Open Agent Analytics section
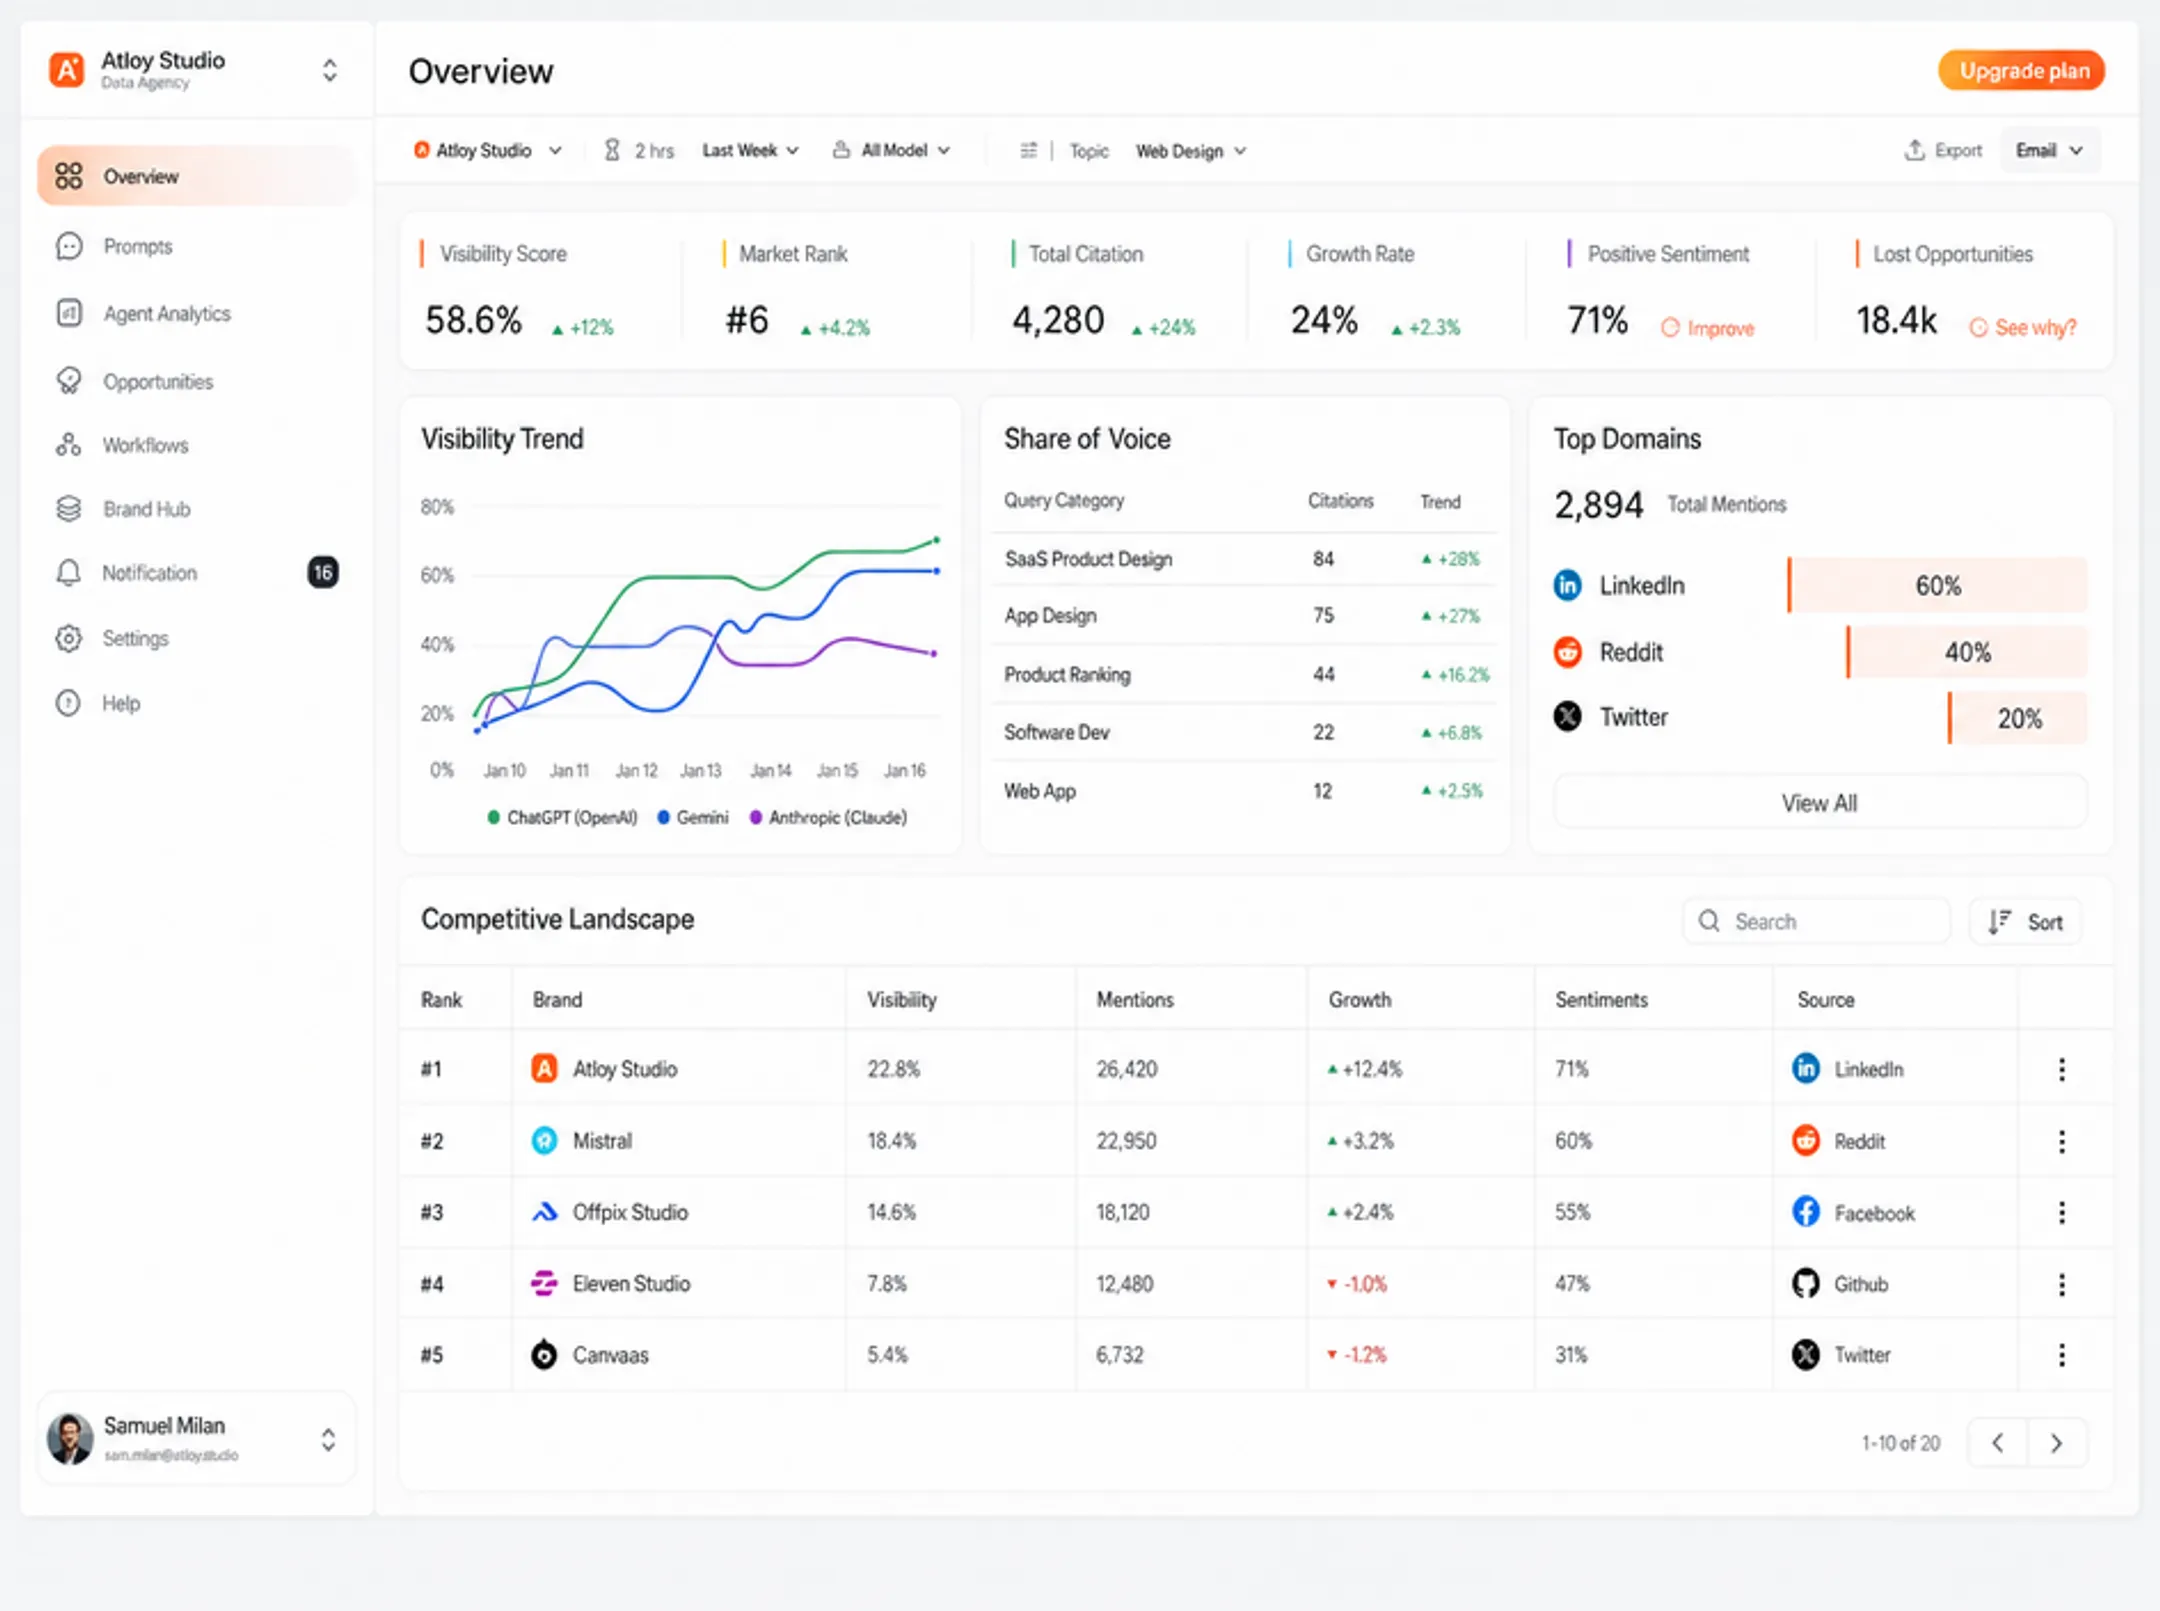Viewport: 2160px width, 1611px height. (x=167, y=313)
